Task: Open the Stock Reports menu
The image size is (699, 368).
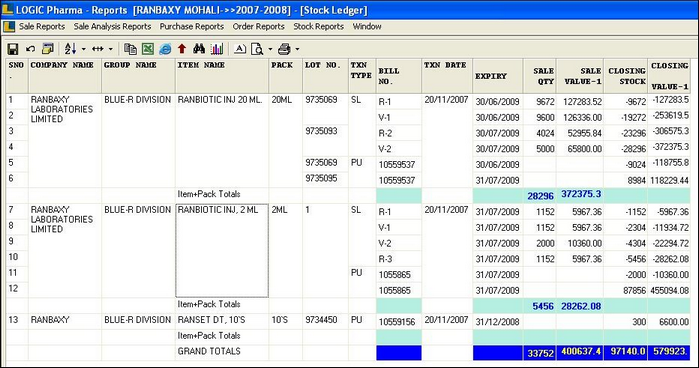Action: click(x=318, y=26)
